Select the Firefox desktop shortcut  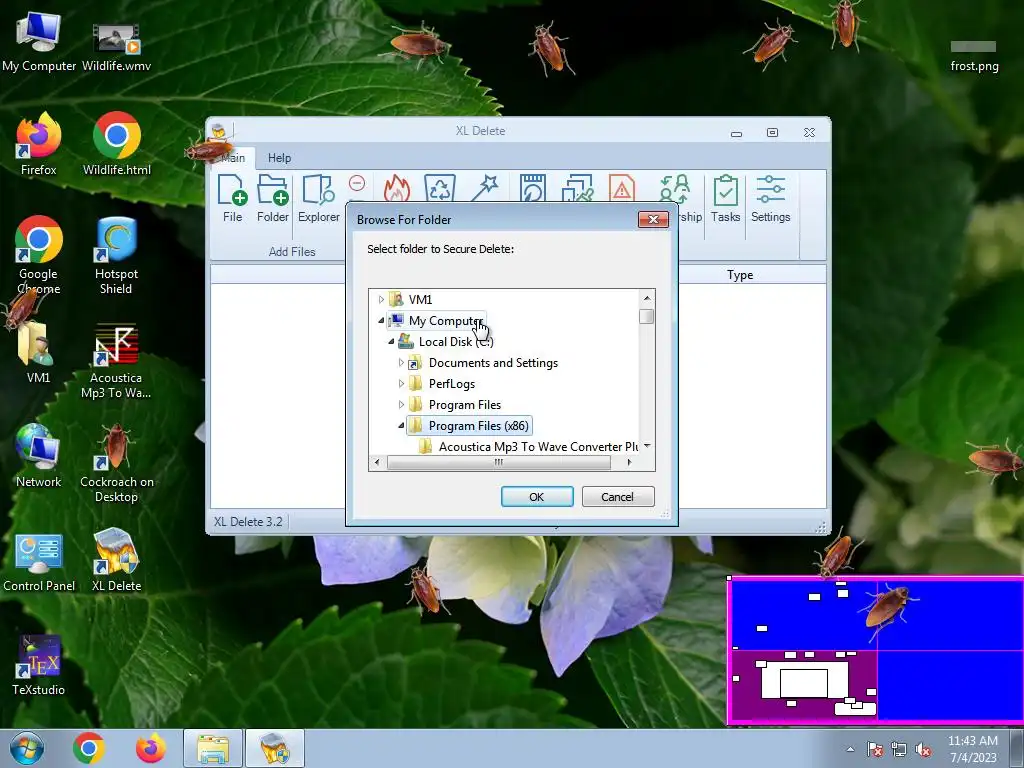(39, 144)
